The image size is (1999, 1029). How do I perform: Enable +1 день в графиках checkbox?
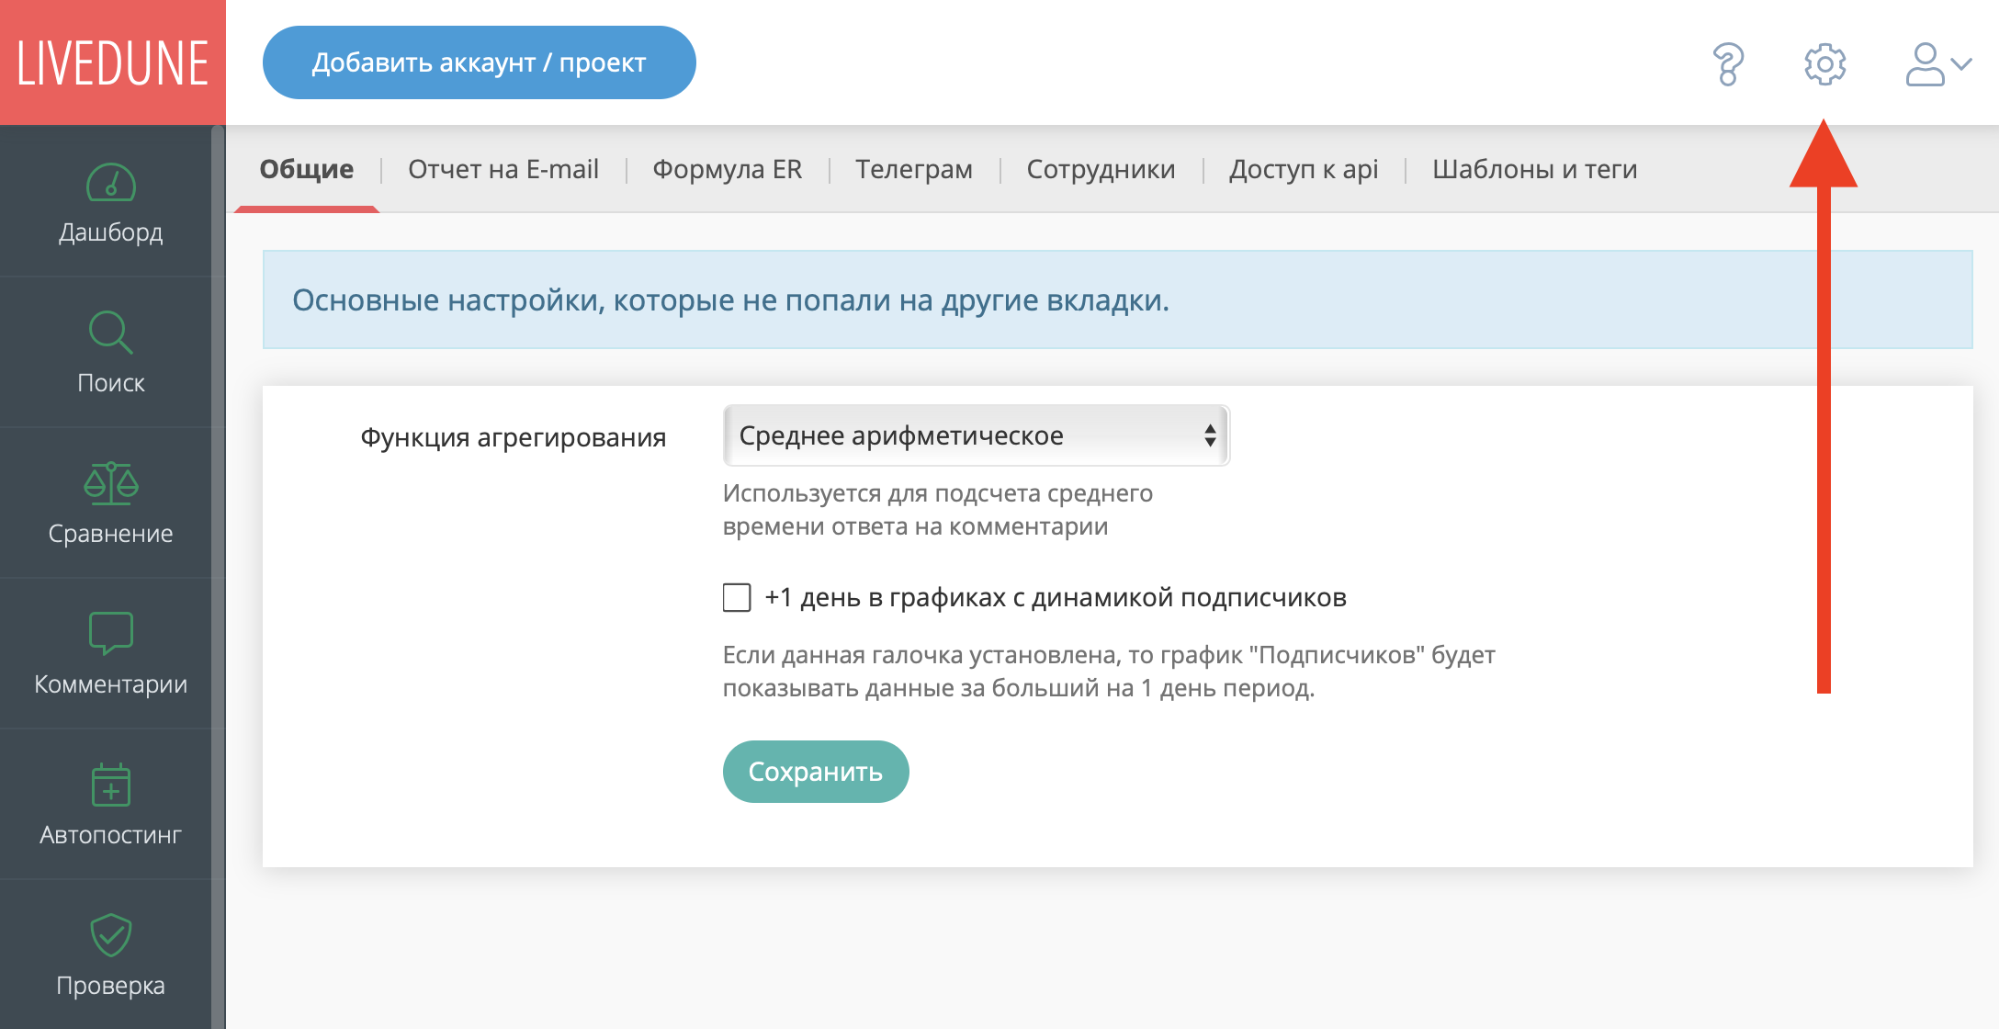[737, 597]
